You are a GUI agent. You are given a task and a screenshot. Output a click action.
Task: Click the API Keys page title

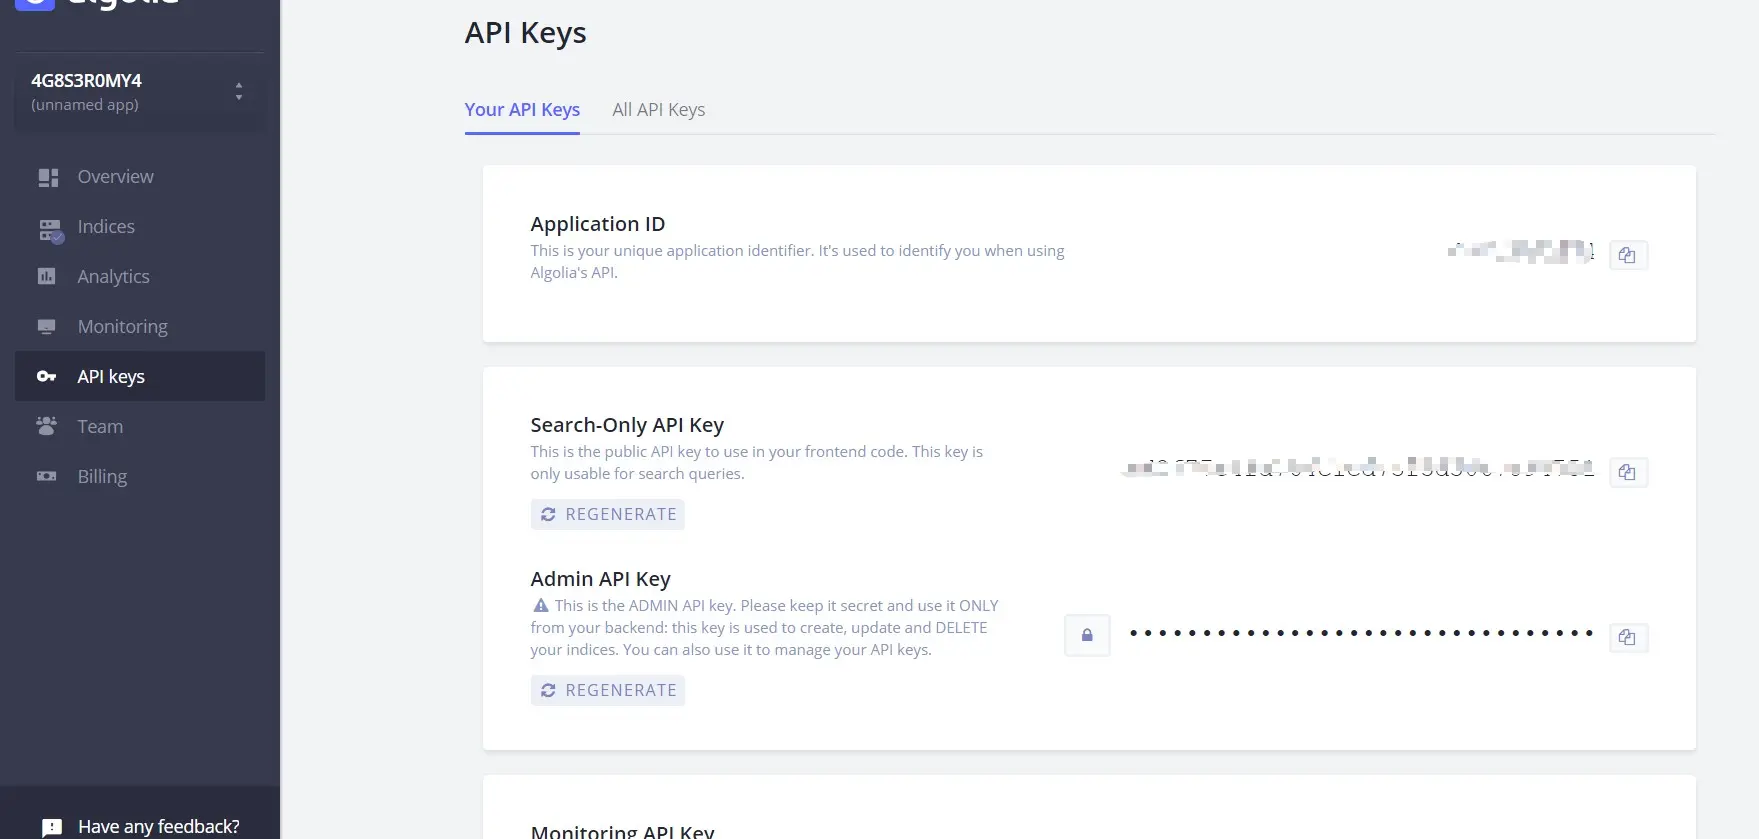coord(526,33)
